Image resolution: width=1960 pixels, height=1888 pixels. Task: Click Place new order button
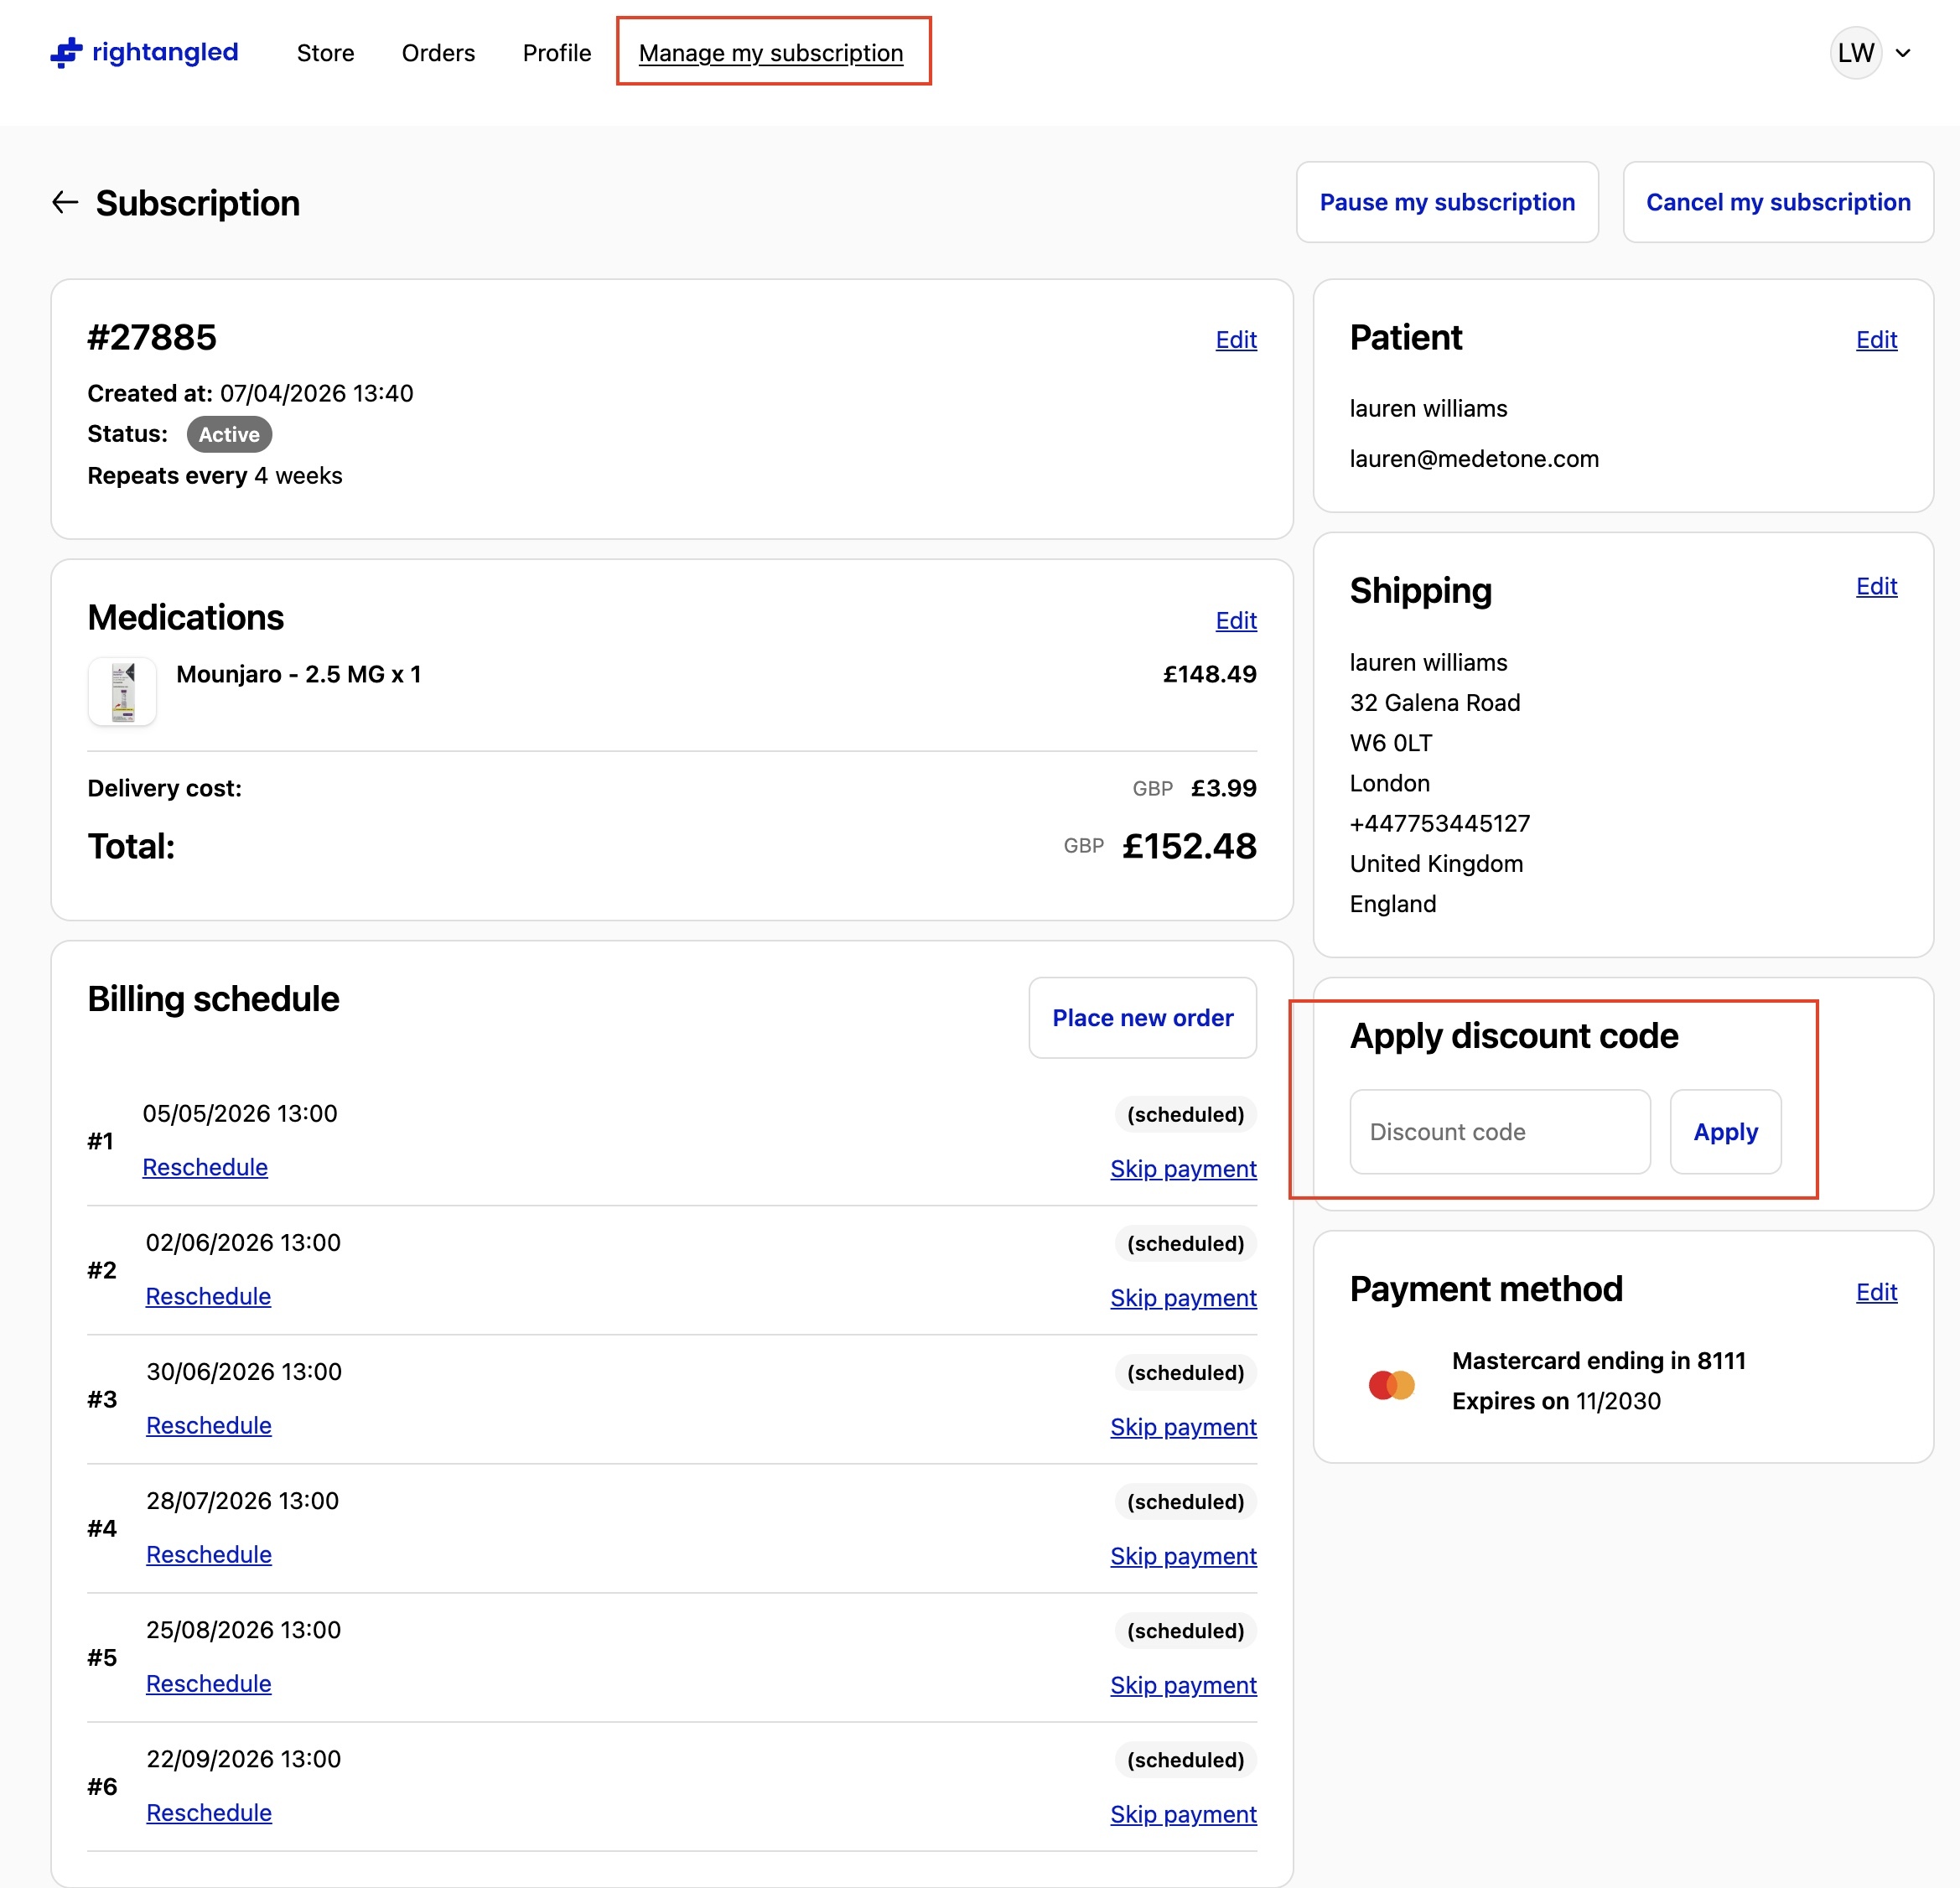[x=1142, y=1018]
